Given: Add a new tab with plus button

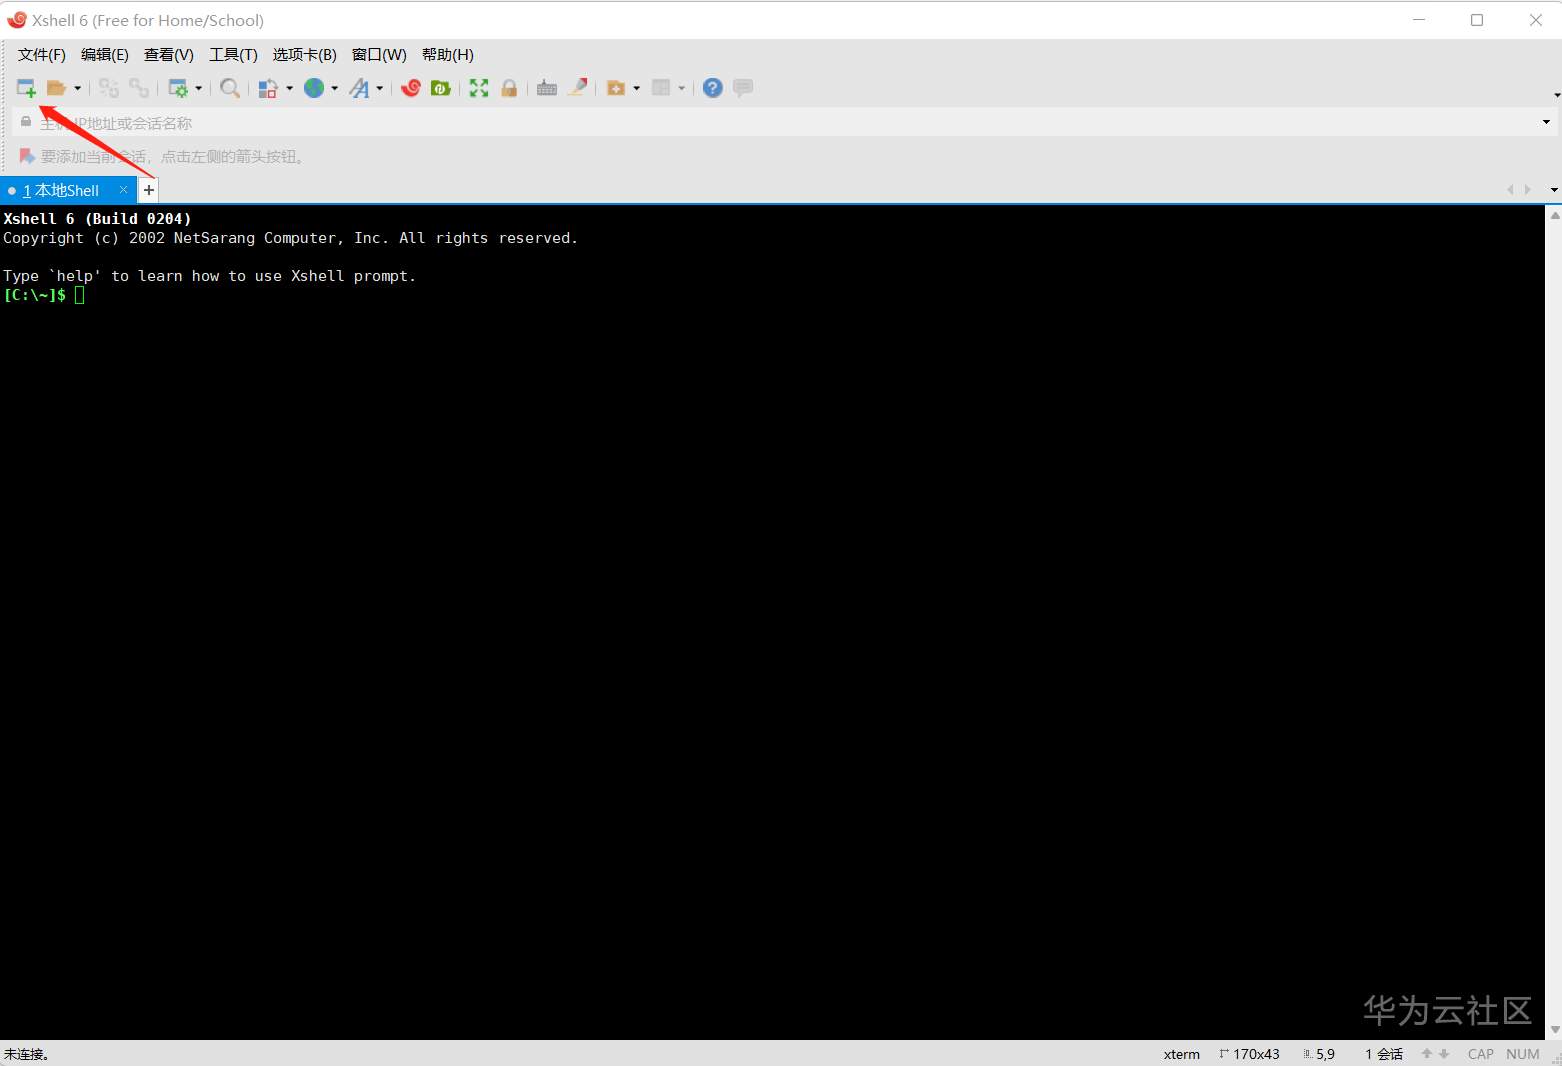Looking at the screenshot, I should coord(148,190).
